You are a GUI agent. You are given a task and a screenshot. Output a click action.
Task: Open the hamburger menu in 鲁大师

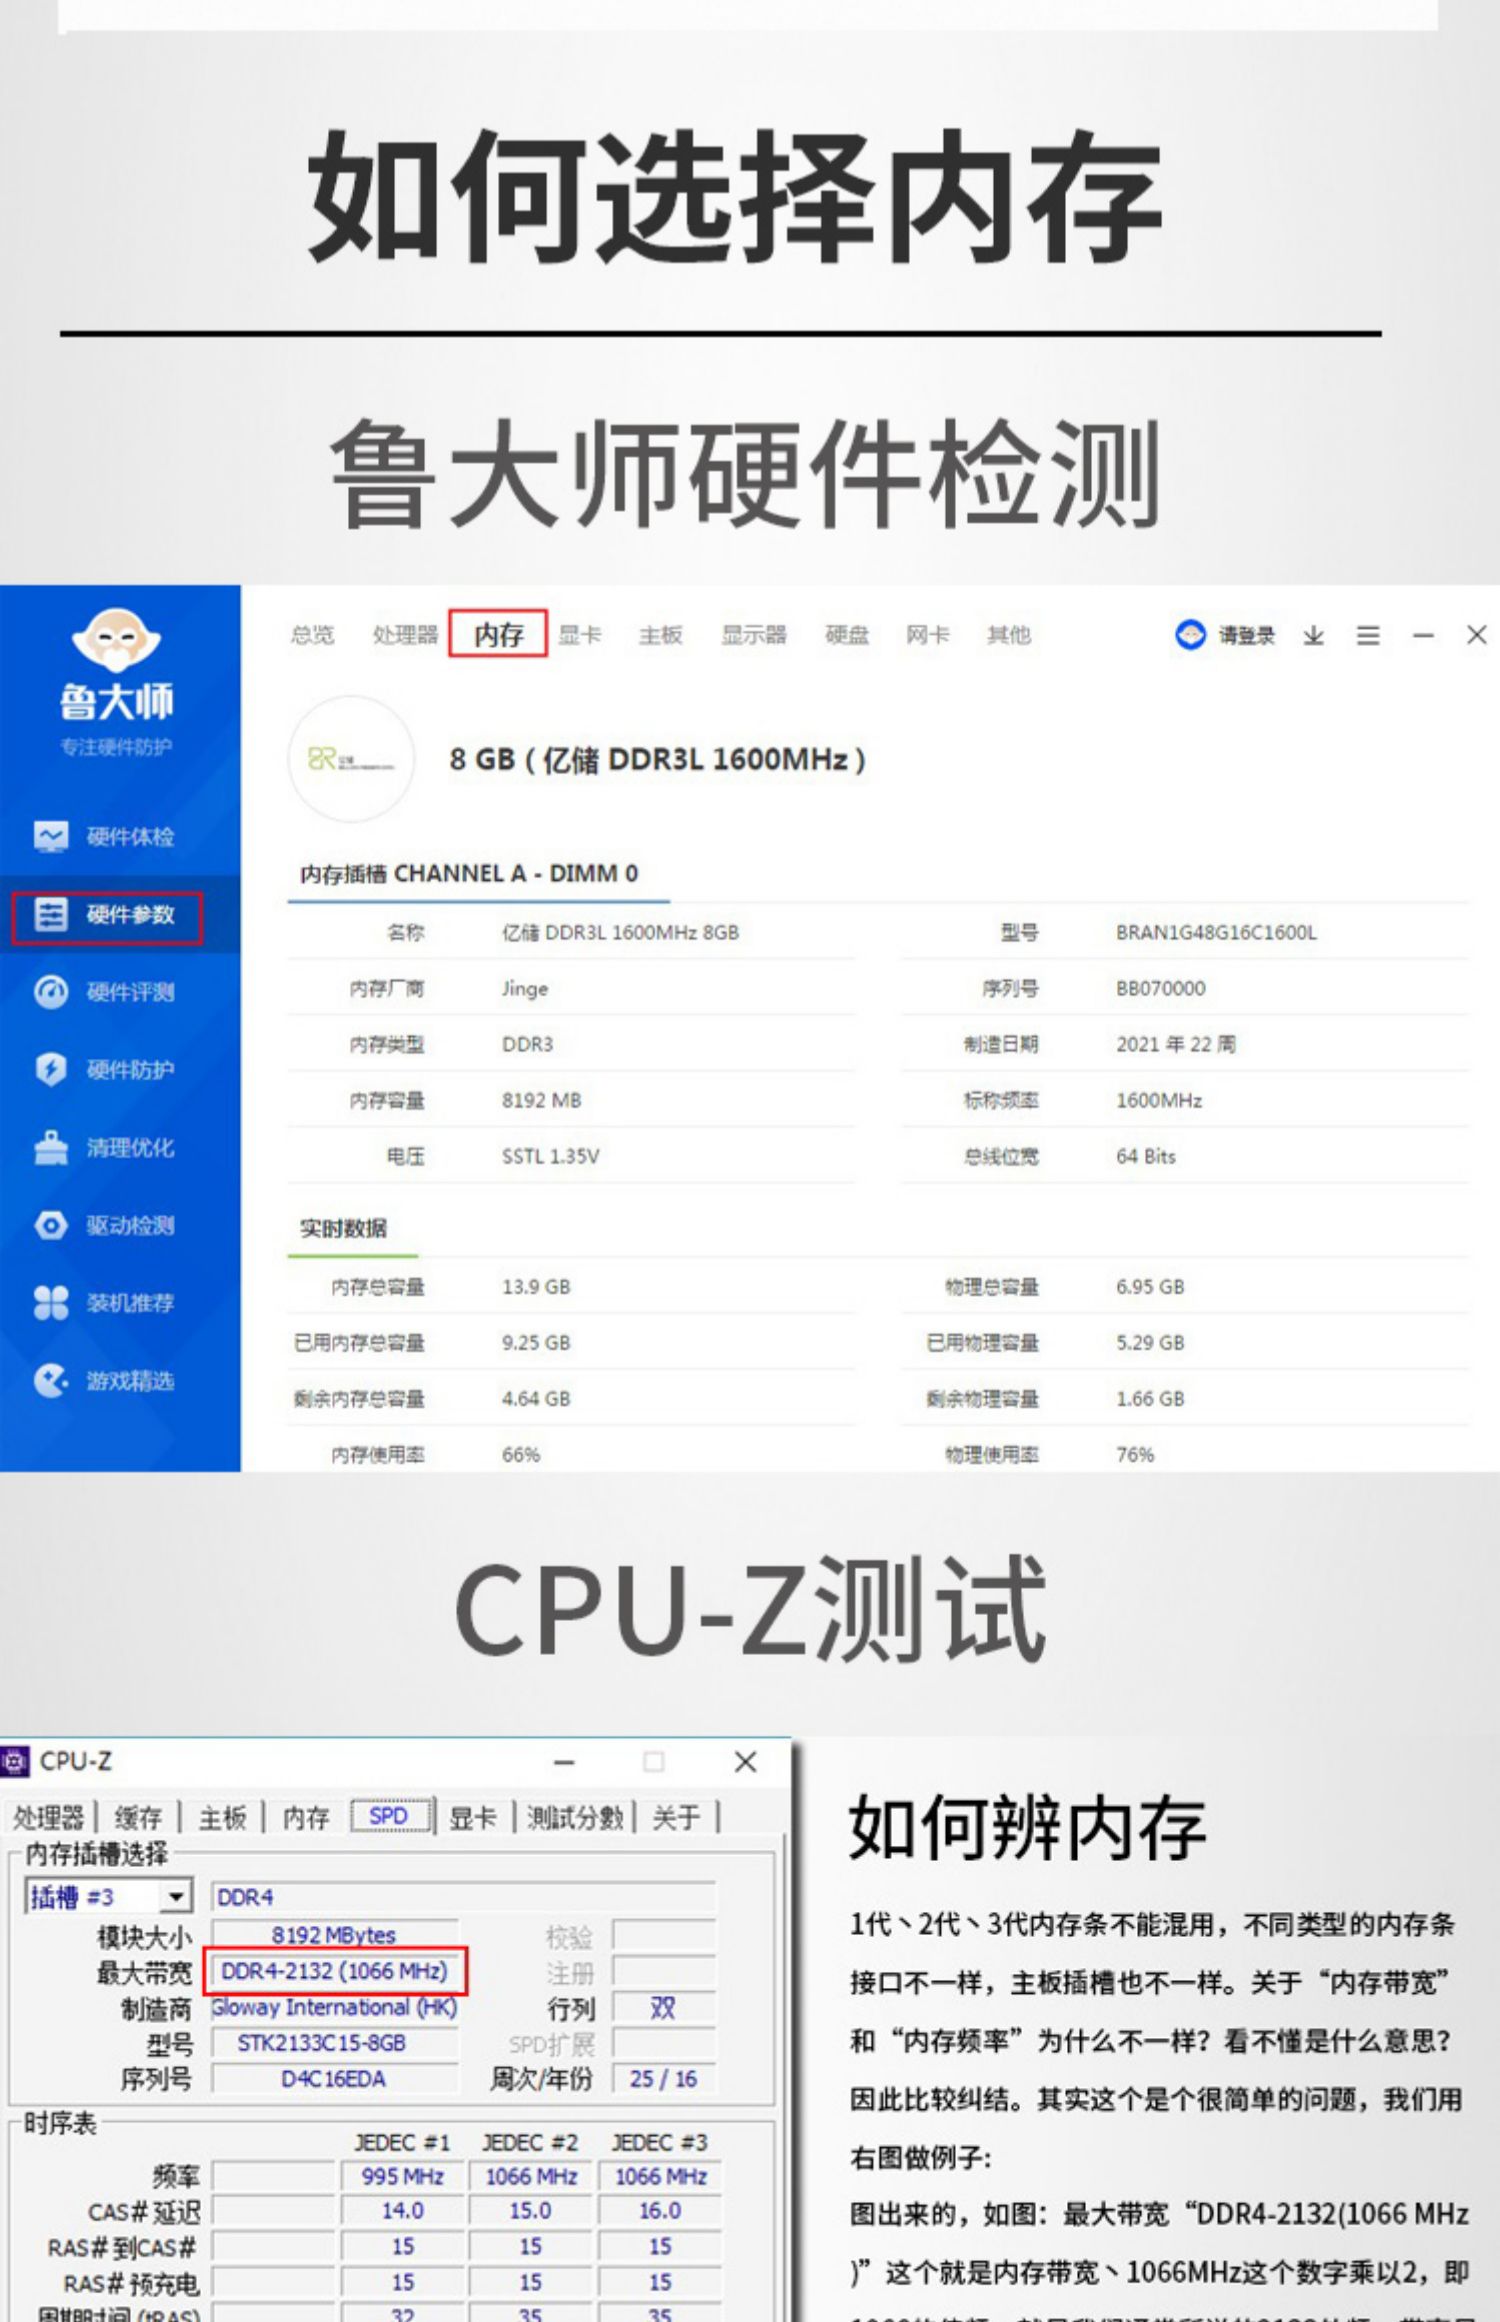click(1368, 635)
